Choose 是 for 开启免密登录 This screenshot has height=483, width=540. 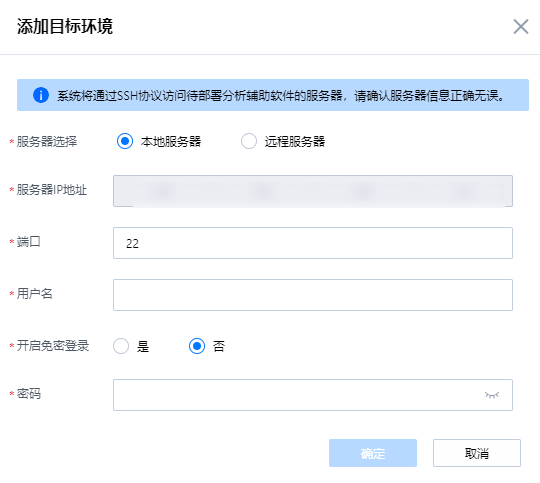[121, 346]
